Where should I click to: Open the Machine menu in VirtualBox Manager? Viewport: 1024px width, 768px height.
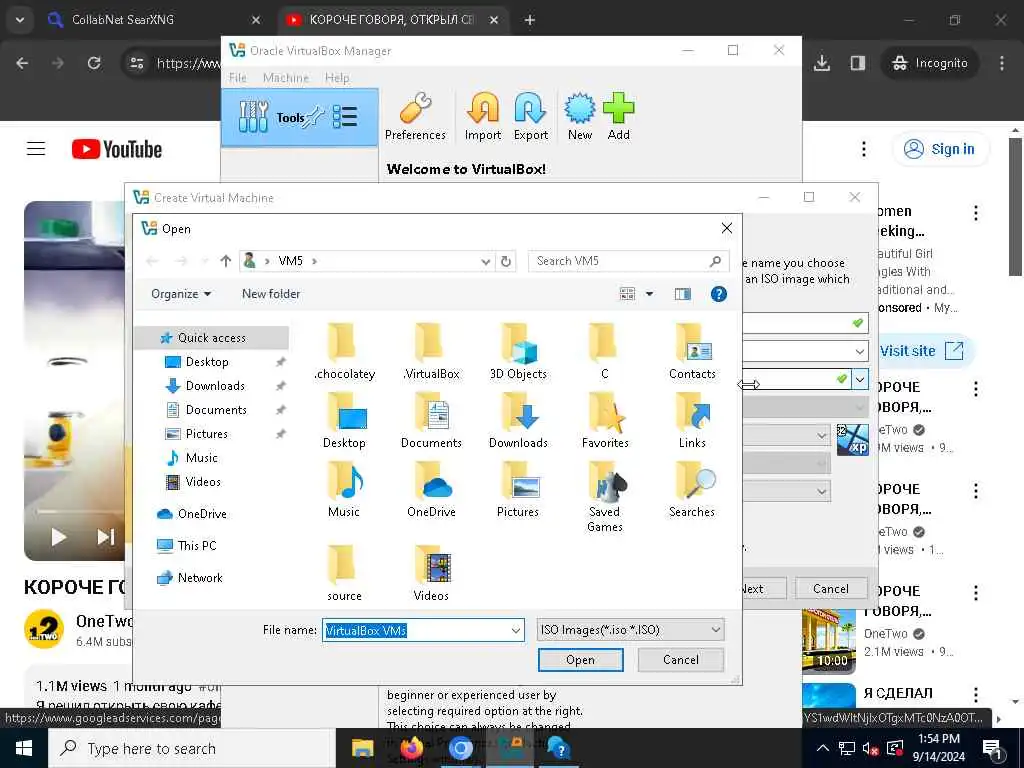(285, 78)
